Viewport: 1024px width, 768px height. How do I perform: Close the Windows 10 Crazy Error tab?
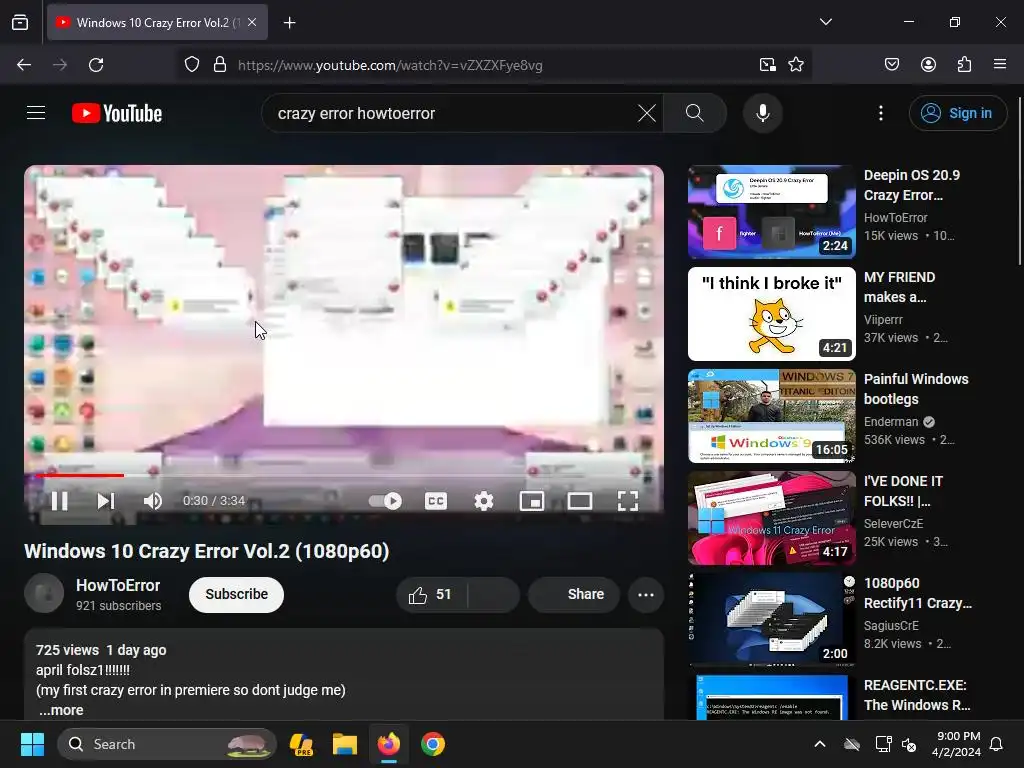(252, 22)
